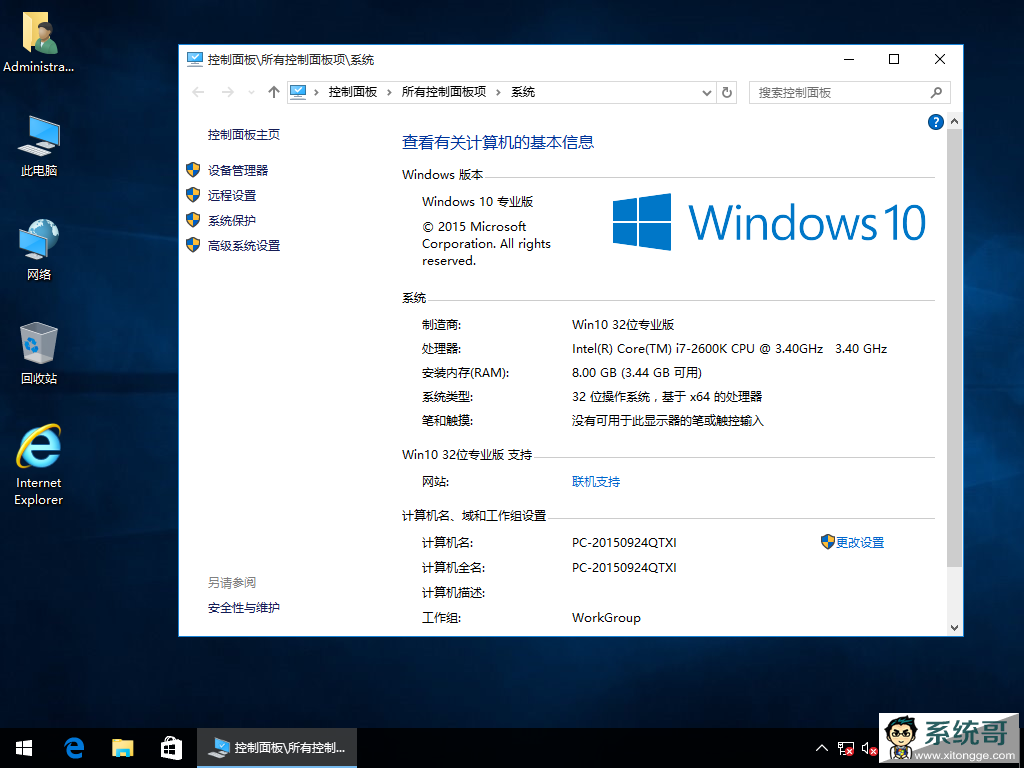Open the 高级系统设置 link

coord(244,246)
